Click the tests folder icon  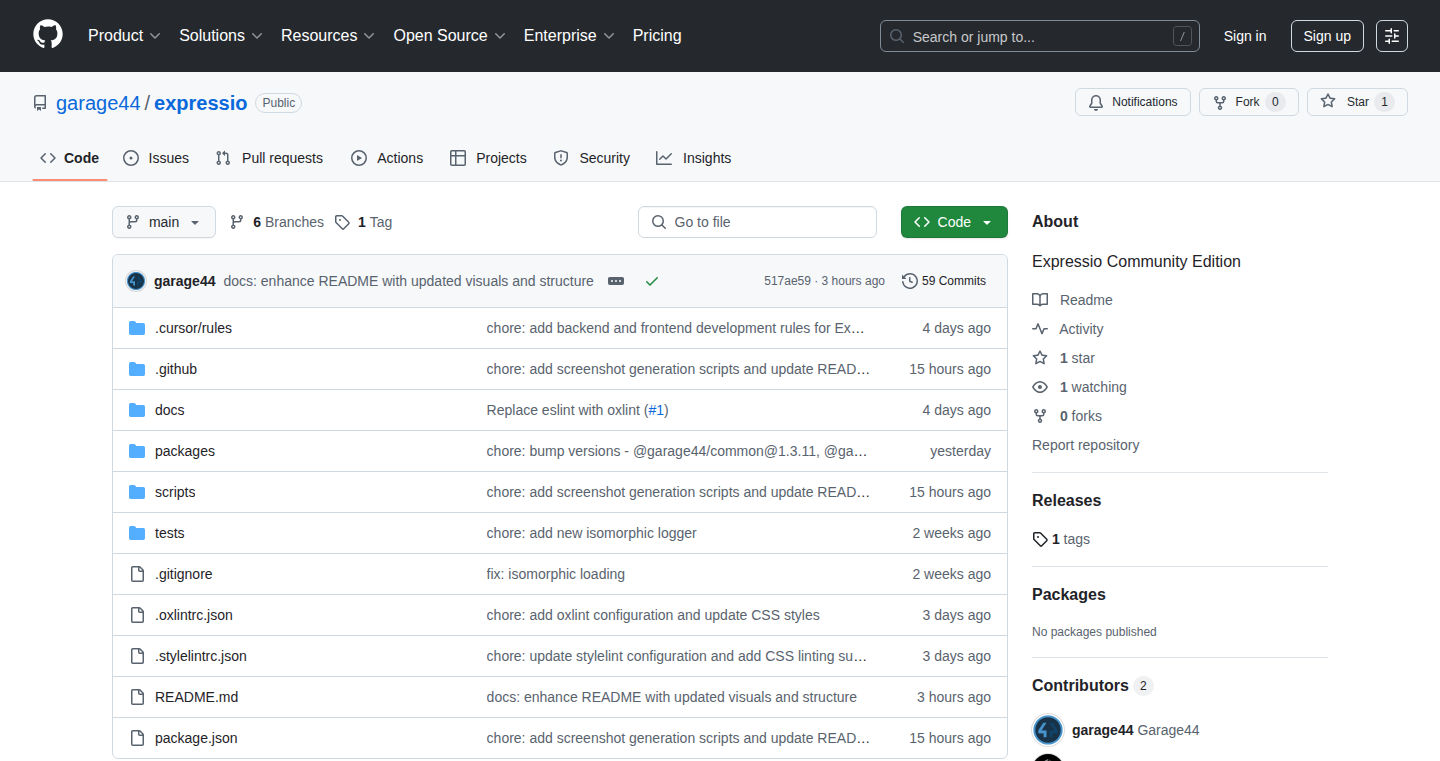click(137, 533)
